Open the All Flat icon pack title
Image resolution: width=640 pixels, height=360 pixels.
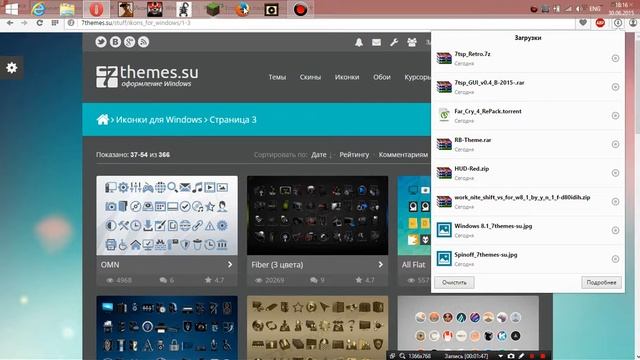(413, 264)
